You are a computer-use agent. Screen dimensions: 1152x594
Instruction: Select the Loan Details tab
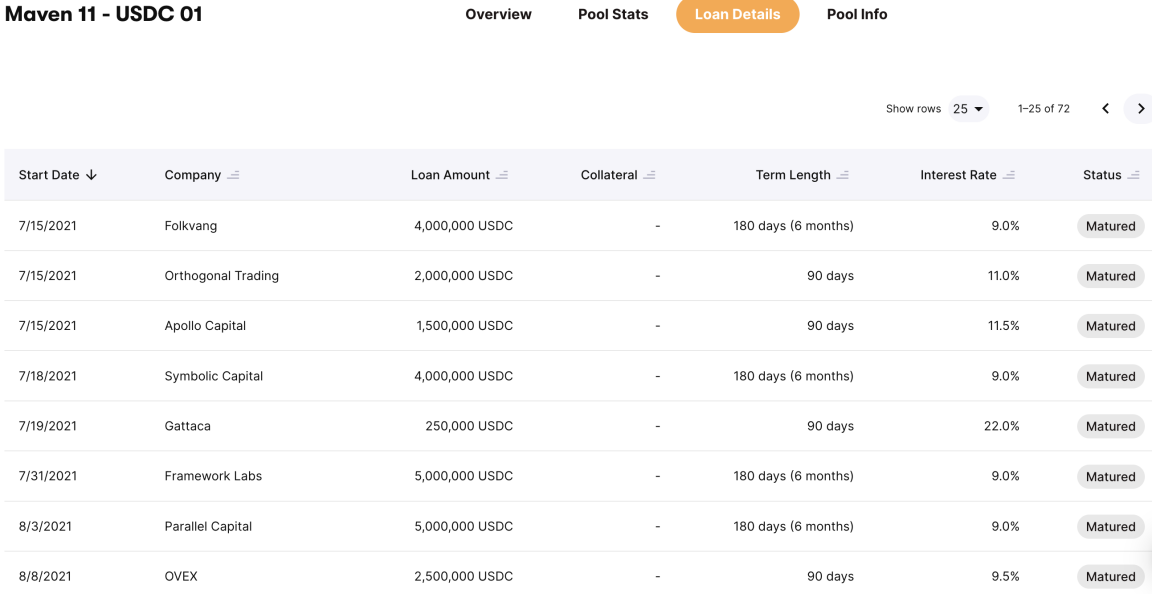[x=738, y=15]
